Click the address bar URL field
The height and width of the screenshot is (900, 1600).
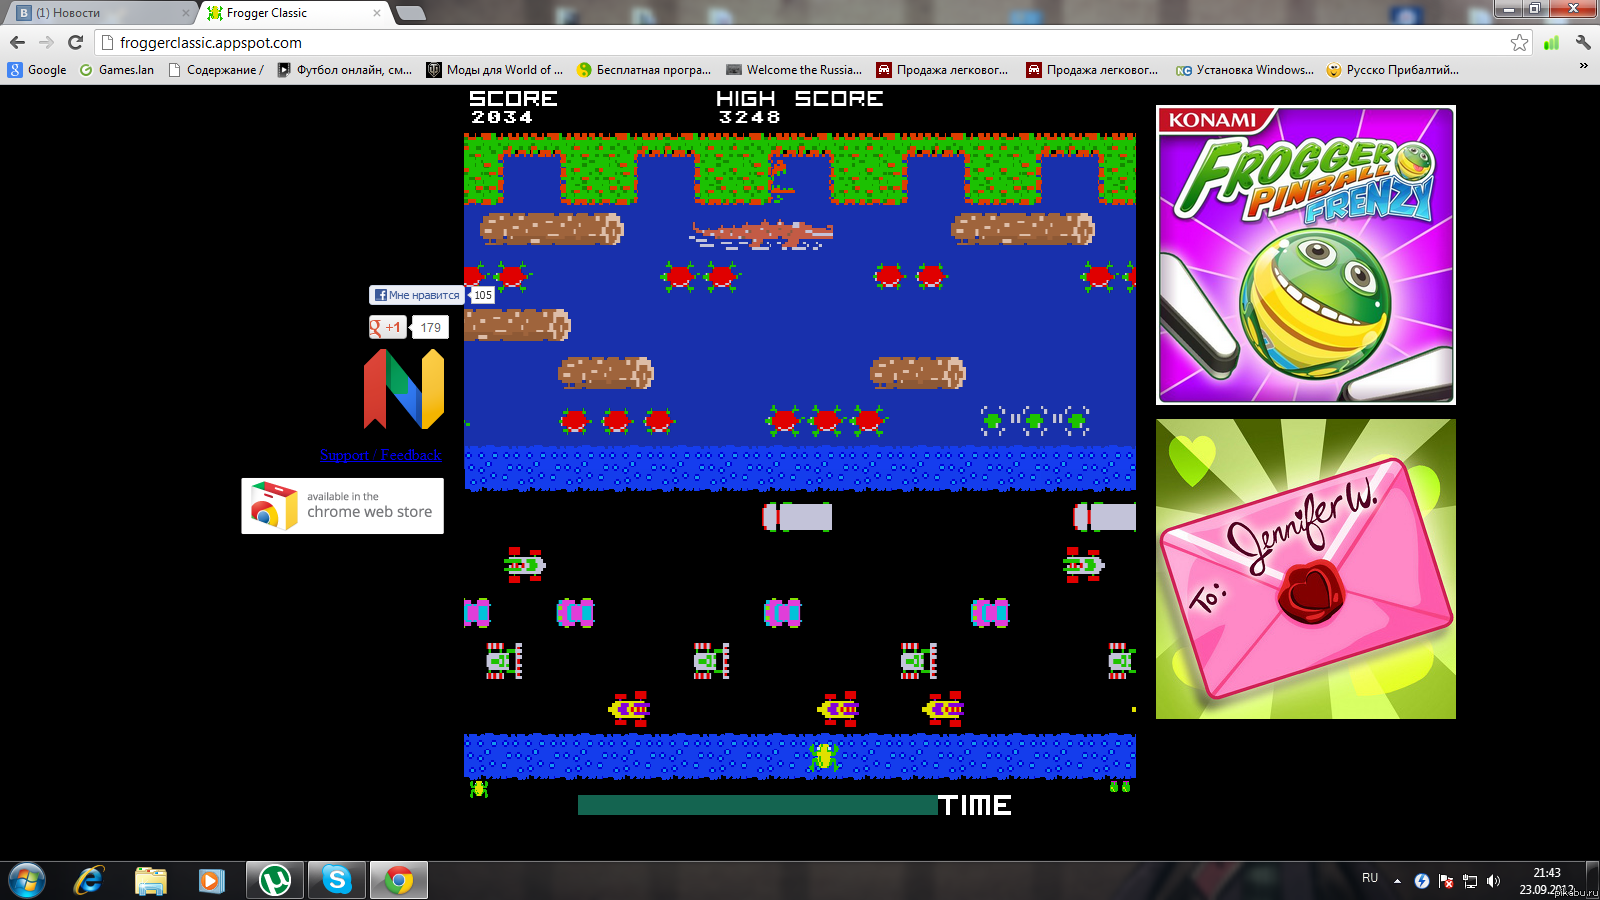800,42
